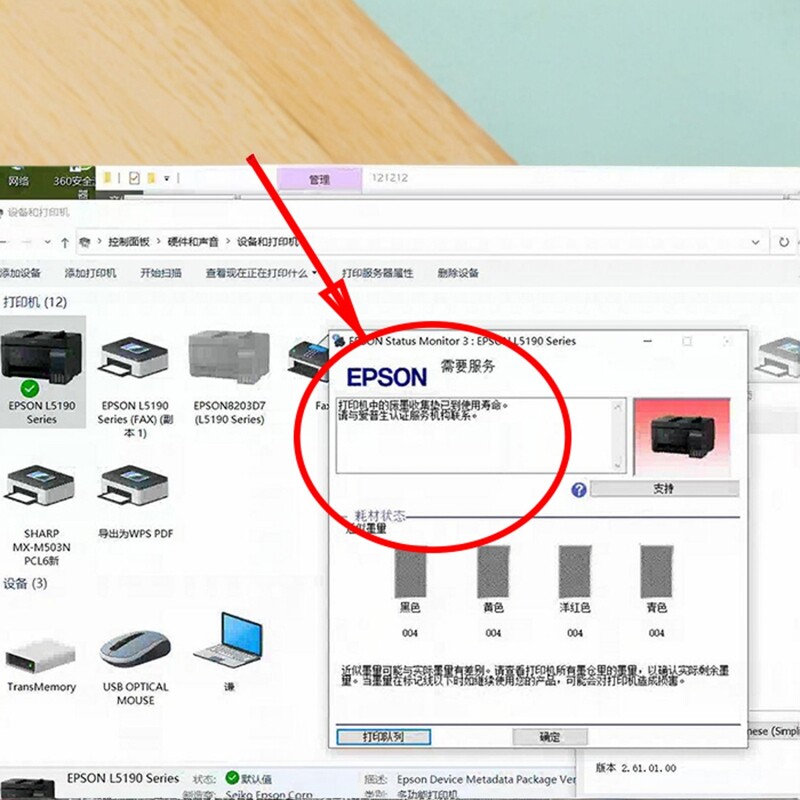Click the Fax printer icon behind the dialog

click(x=308, y=358)
